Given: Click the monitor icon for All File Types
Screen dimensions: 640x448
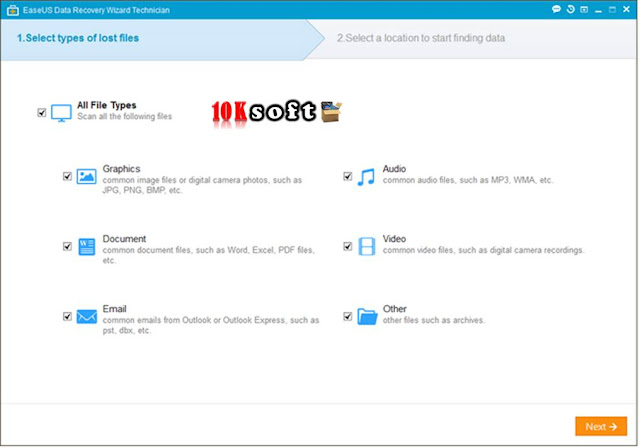Looking at the screenshot, I should click(61, 113).
